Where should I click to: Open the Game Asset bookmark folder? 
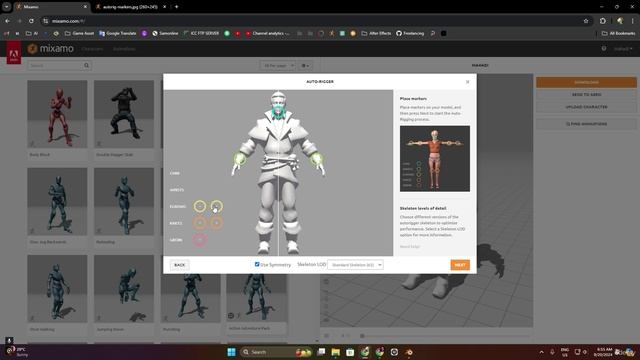79,33
